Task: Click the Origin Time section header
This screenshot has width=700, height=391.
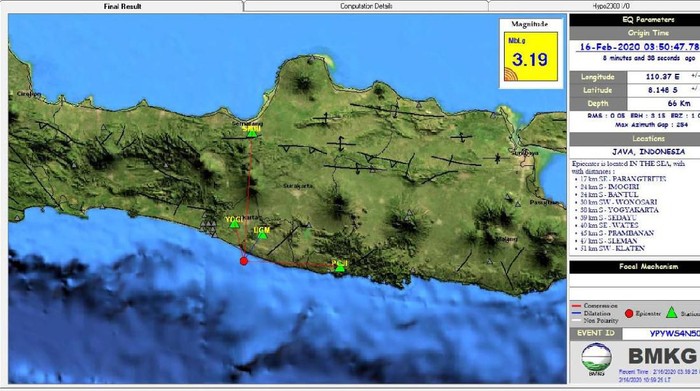Action: 635,33
